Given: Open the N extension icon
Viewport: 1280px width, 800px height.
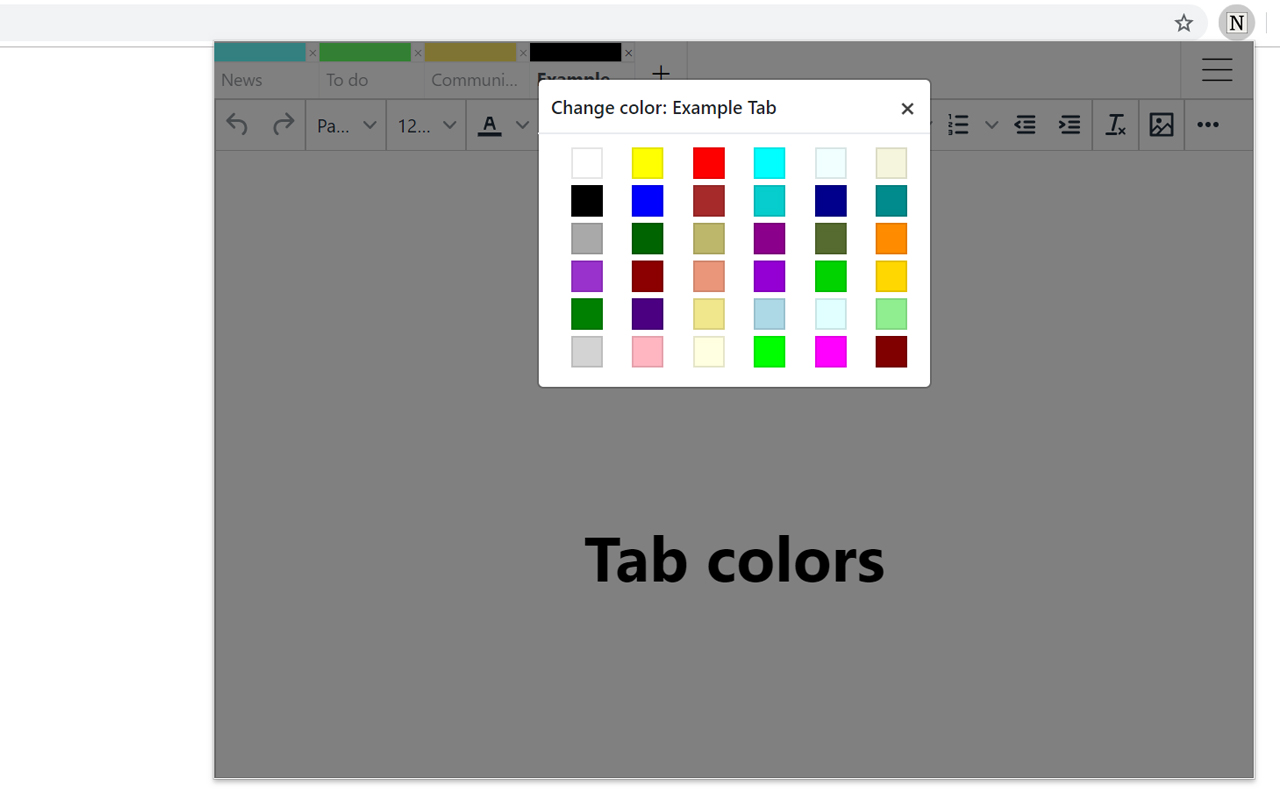Looking at the screenshot, I should pyautogui.click(x=1237, y=23).
